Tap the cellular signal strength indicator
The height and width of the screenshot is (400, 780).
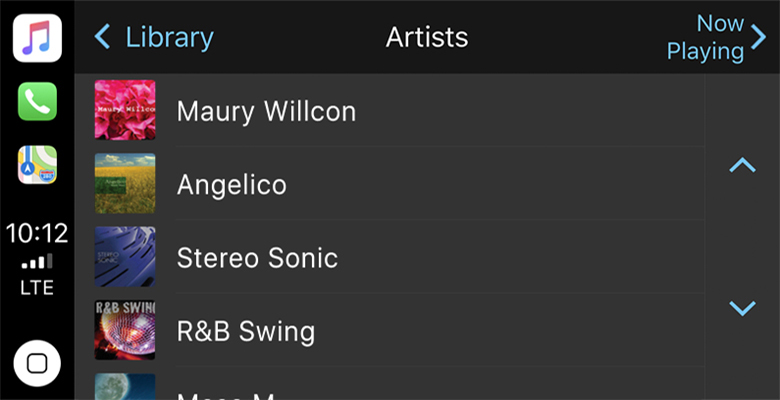(x=37, y=262)
